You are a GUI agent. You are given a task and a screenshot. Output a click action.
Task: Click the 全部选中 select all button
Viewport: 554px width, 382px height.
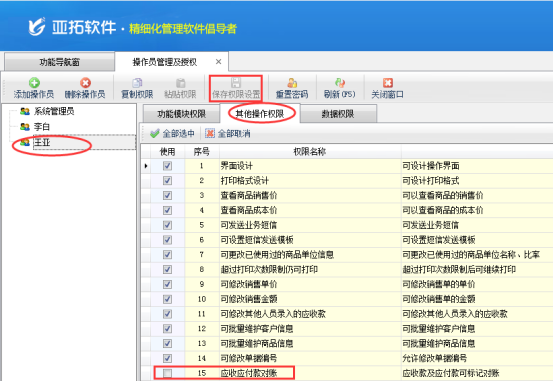172,134
